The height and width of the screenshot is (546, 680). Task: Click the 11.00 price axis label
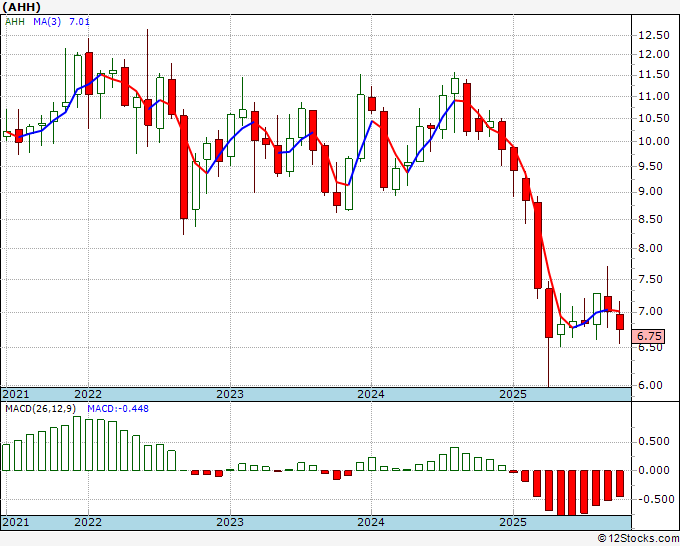pyautogui.click(x=654, y=96)
